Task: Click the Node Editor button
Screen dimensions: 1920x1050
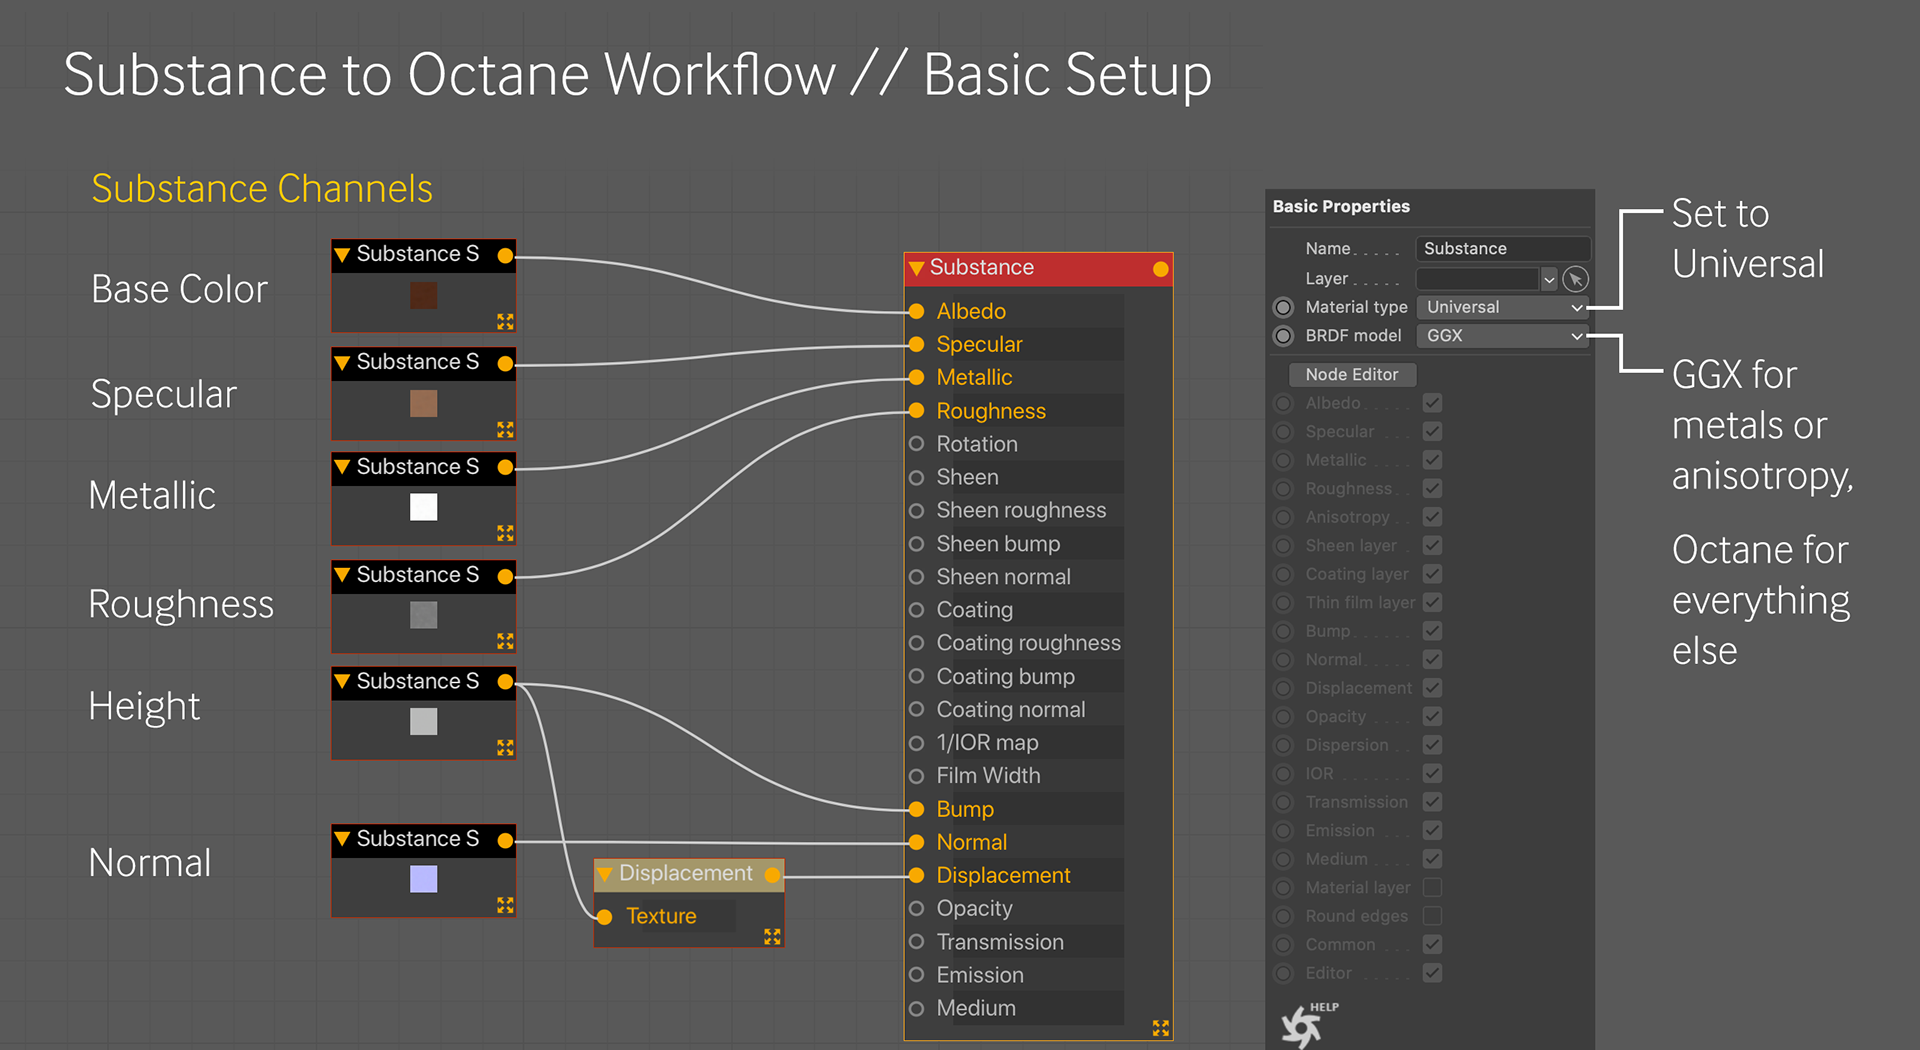Action: [x=1351, y=374]
